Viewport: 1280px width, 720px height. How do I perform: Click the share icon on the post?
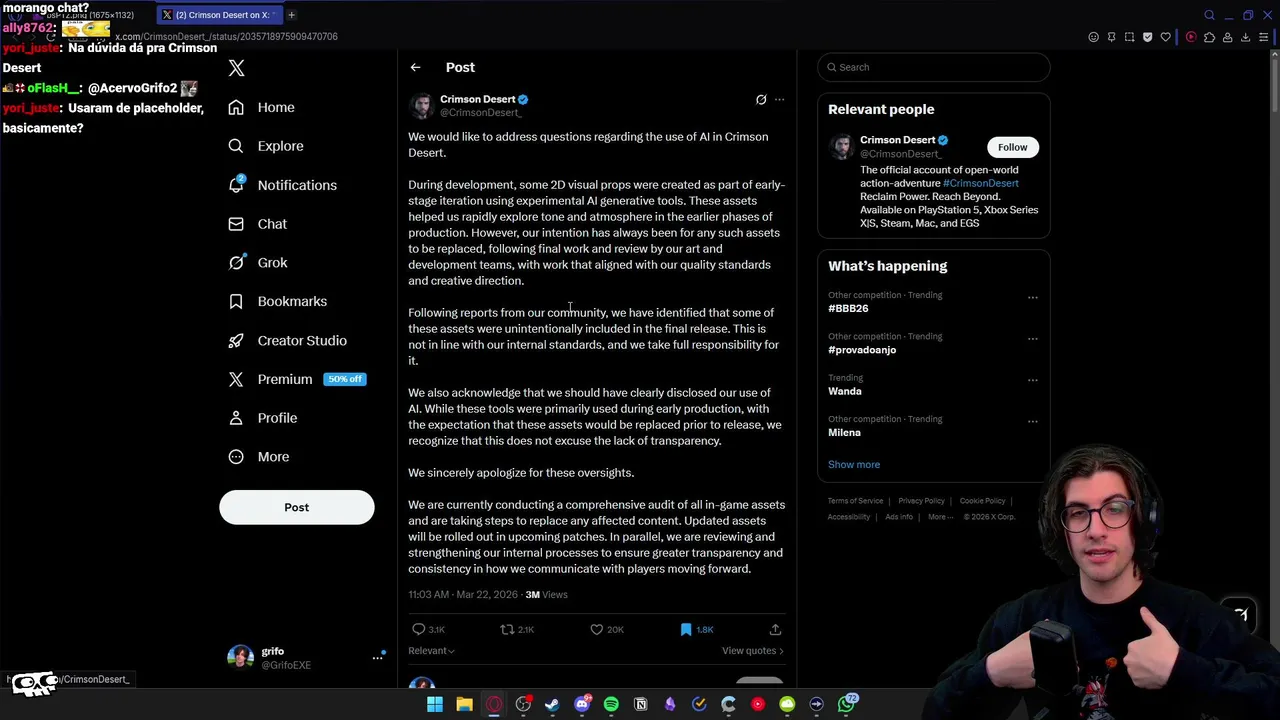(x=775, y=629)
